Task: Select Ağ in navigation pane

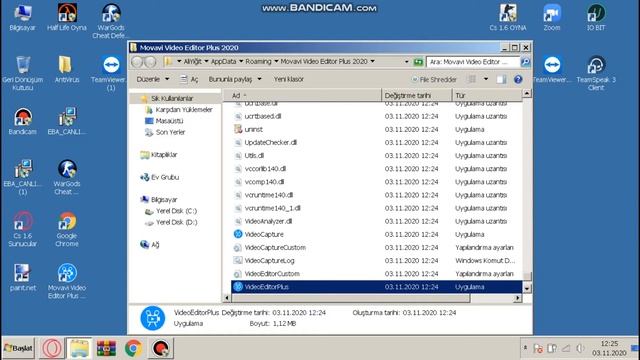Action: pos(150,244)
